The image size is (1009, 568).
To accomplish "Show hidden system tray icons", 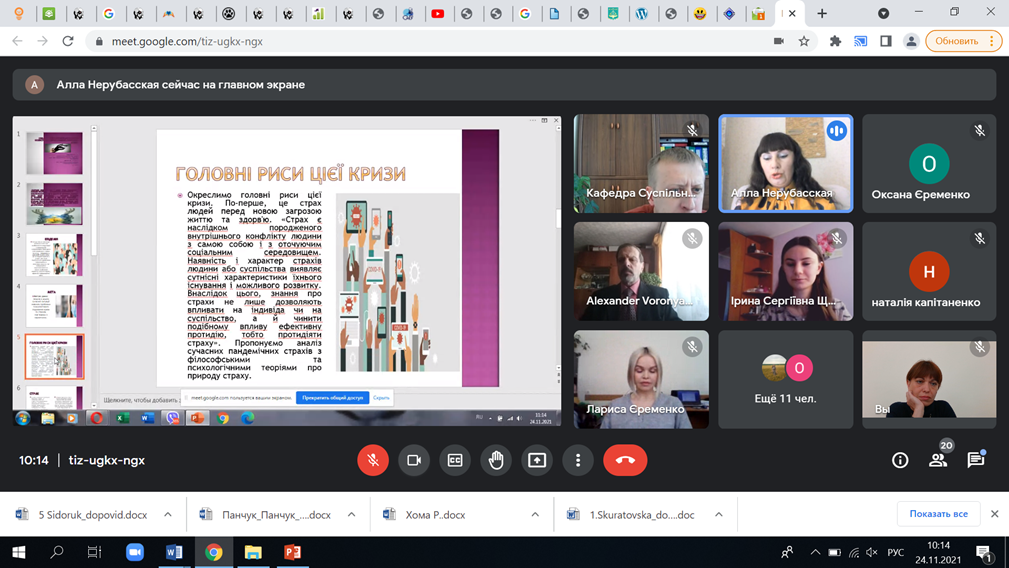I will click(815, 552).
